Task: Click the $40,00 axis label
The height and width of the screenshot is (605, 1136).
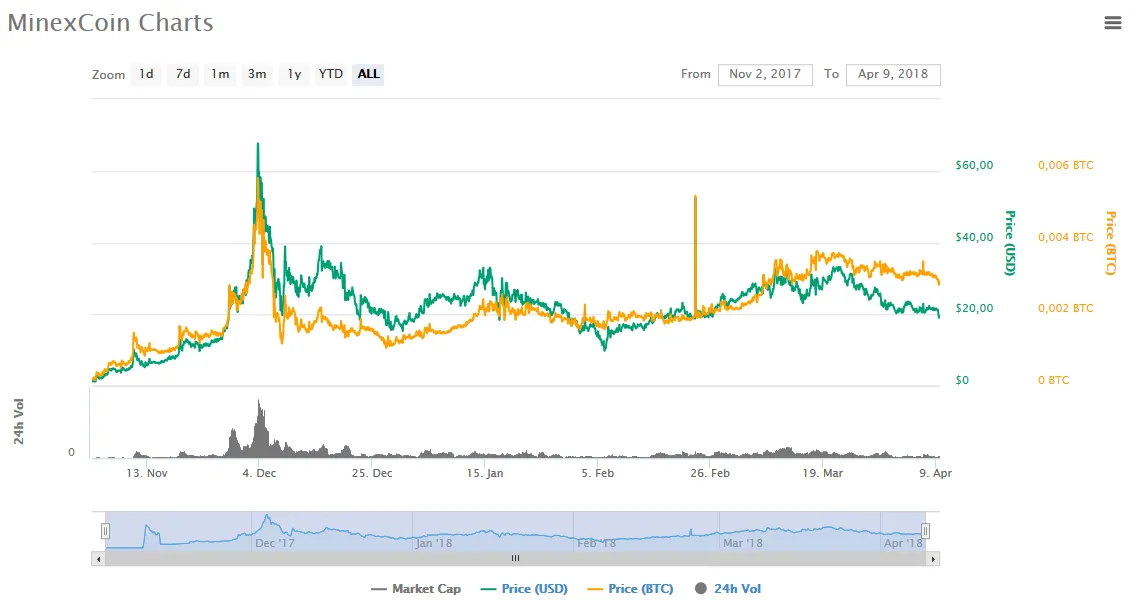Action: (974, 237)
